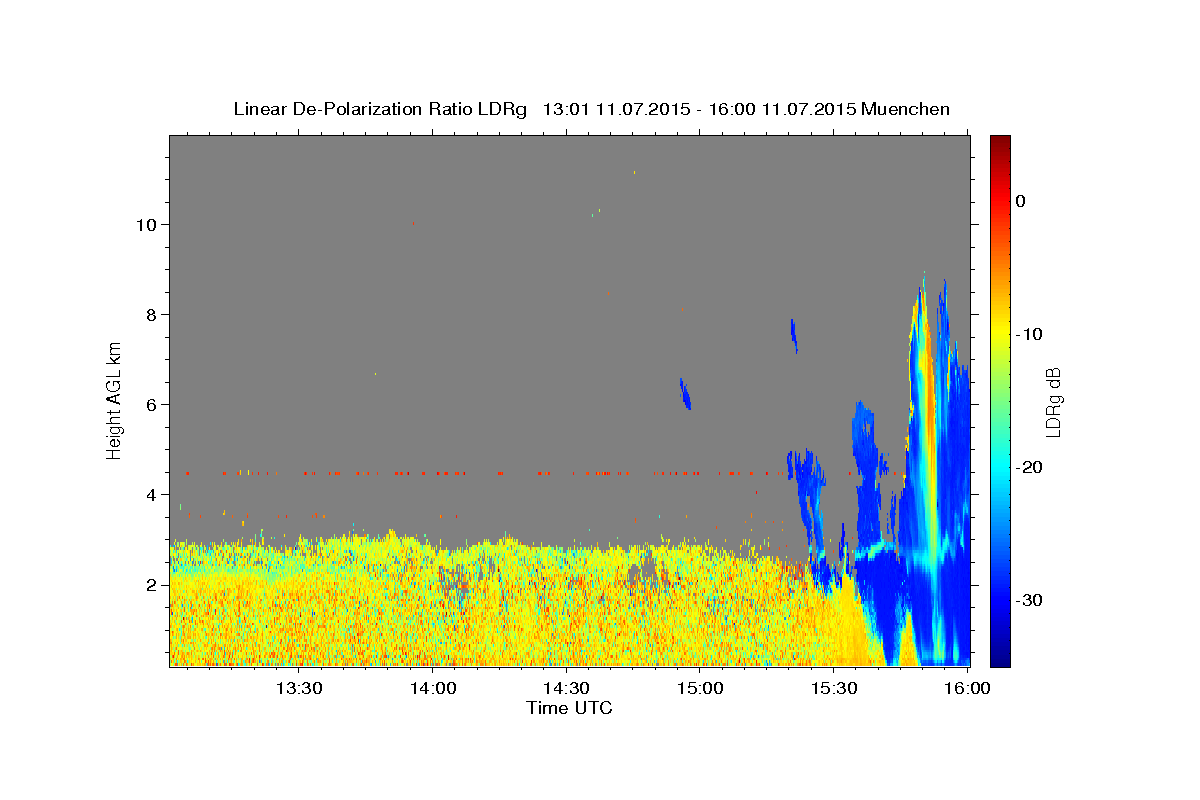
Task: Click the start date '13:01 11.07.2015' in title
Action: point(615,109)
